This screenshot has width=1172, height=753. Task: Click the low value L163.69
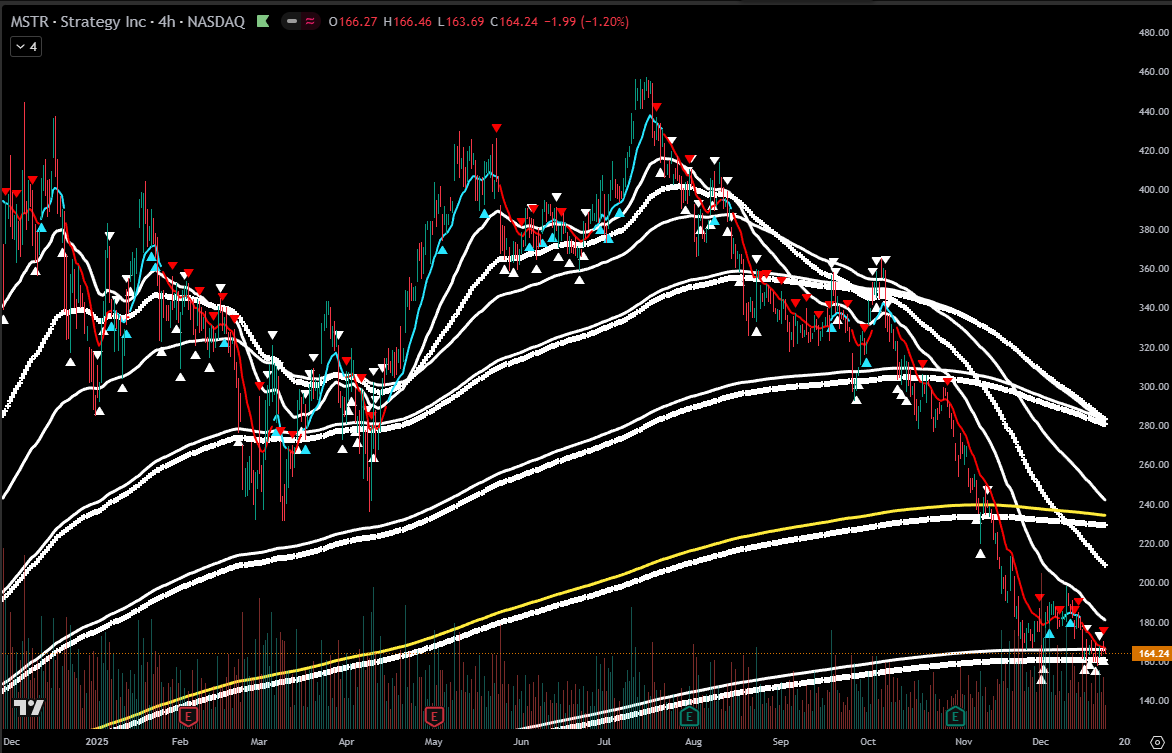(x=461, y=22)
